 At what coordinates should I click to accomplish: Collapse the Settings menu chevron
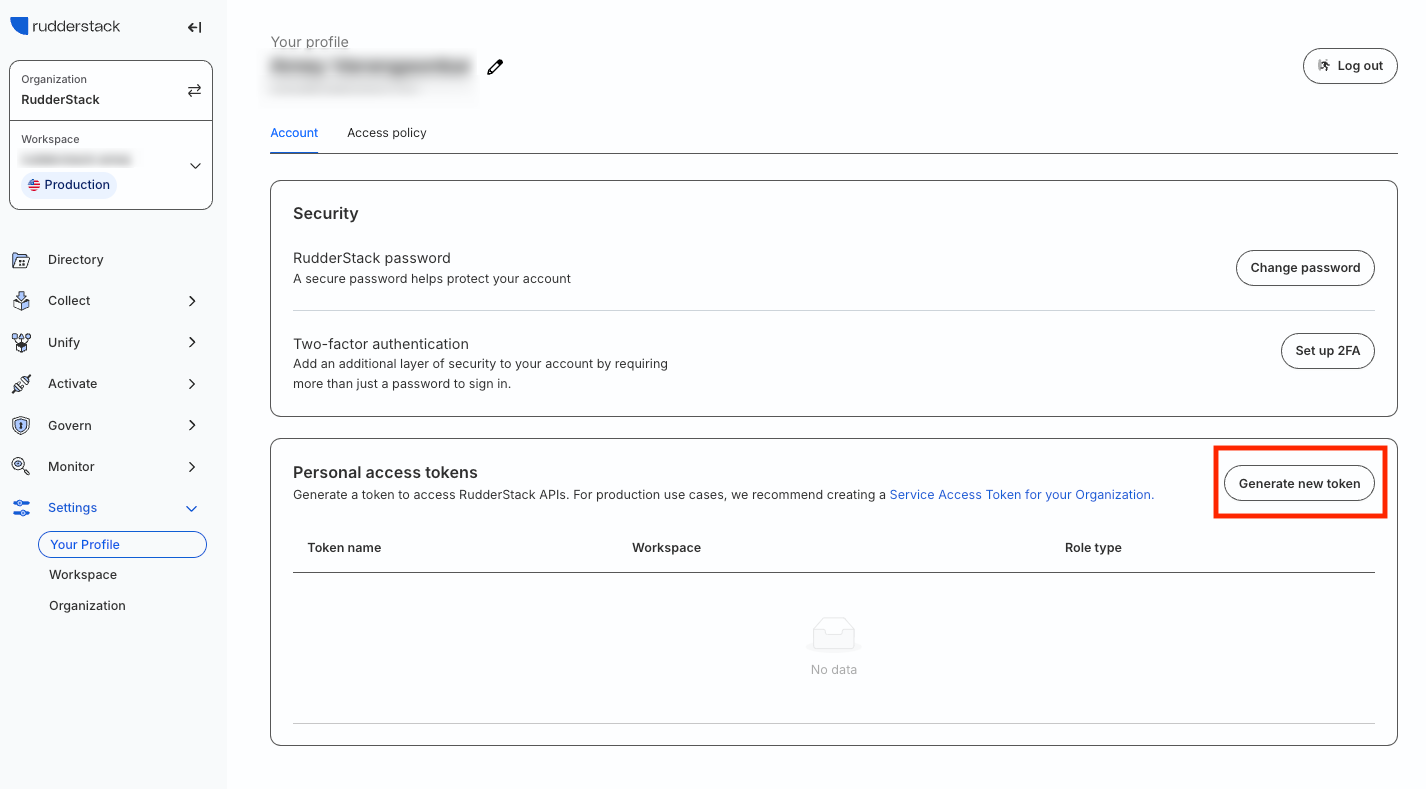coord(192,509)
